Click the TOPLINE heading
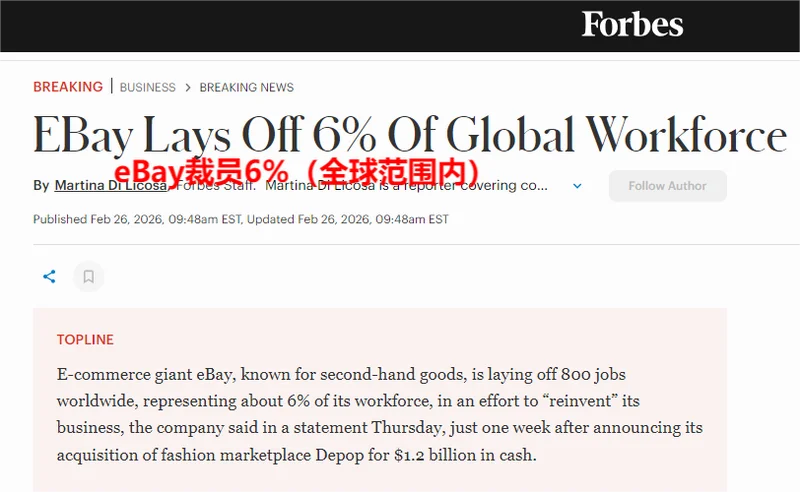The image size is (800, 492). coord(85,340)
